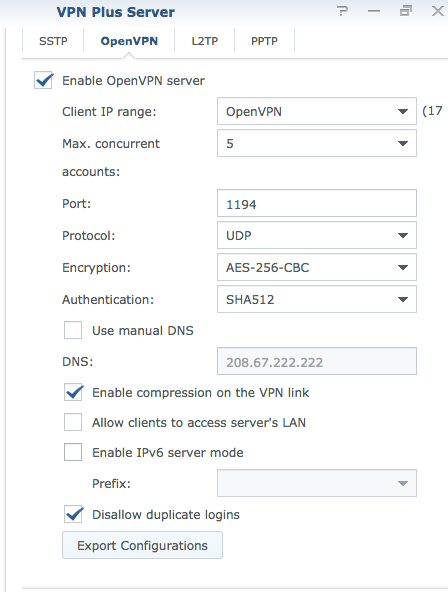The height and width of the screenshot is (592, 448).
Task: Uncheck Enable OpenVPN server
Action: pyautogui.click(x=43, y=80)
